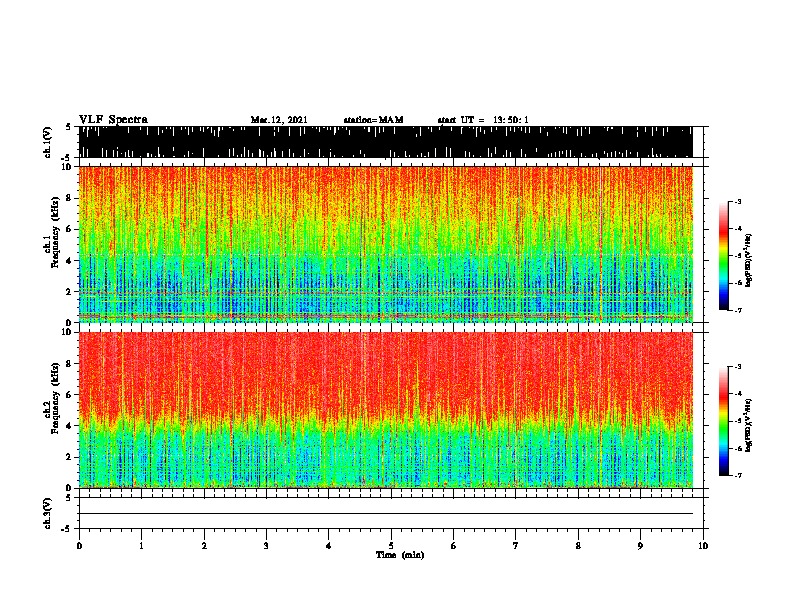Click the 4 kHz tick on ch.1 frequency axis
This screenshot has width=792, height=612.
click(x=69, y=261)
